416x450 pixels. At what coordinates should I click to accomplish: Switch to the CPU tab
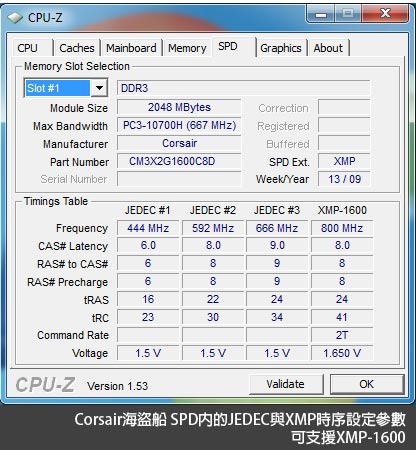(x=28, y=48)
